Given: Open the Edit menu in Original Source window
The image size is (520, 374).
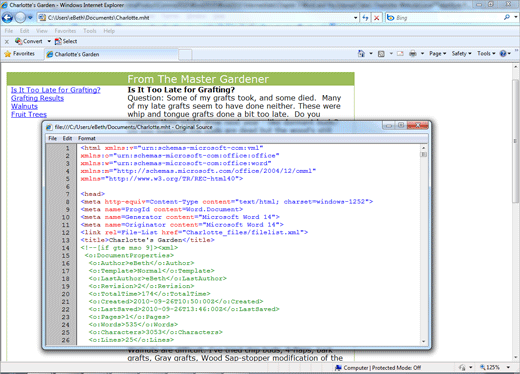Looking at the screenshot, I should click(x=67, y=138).
